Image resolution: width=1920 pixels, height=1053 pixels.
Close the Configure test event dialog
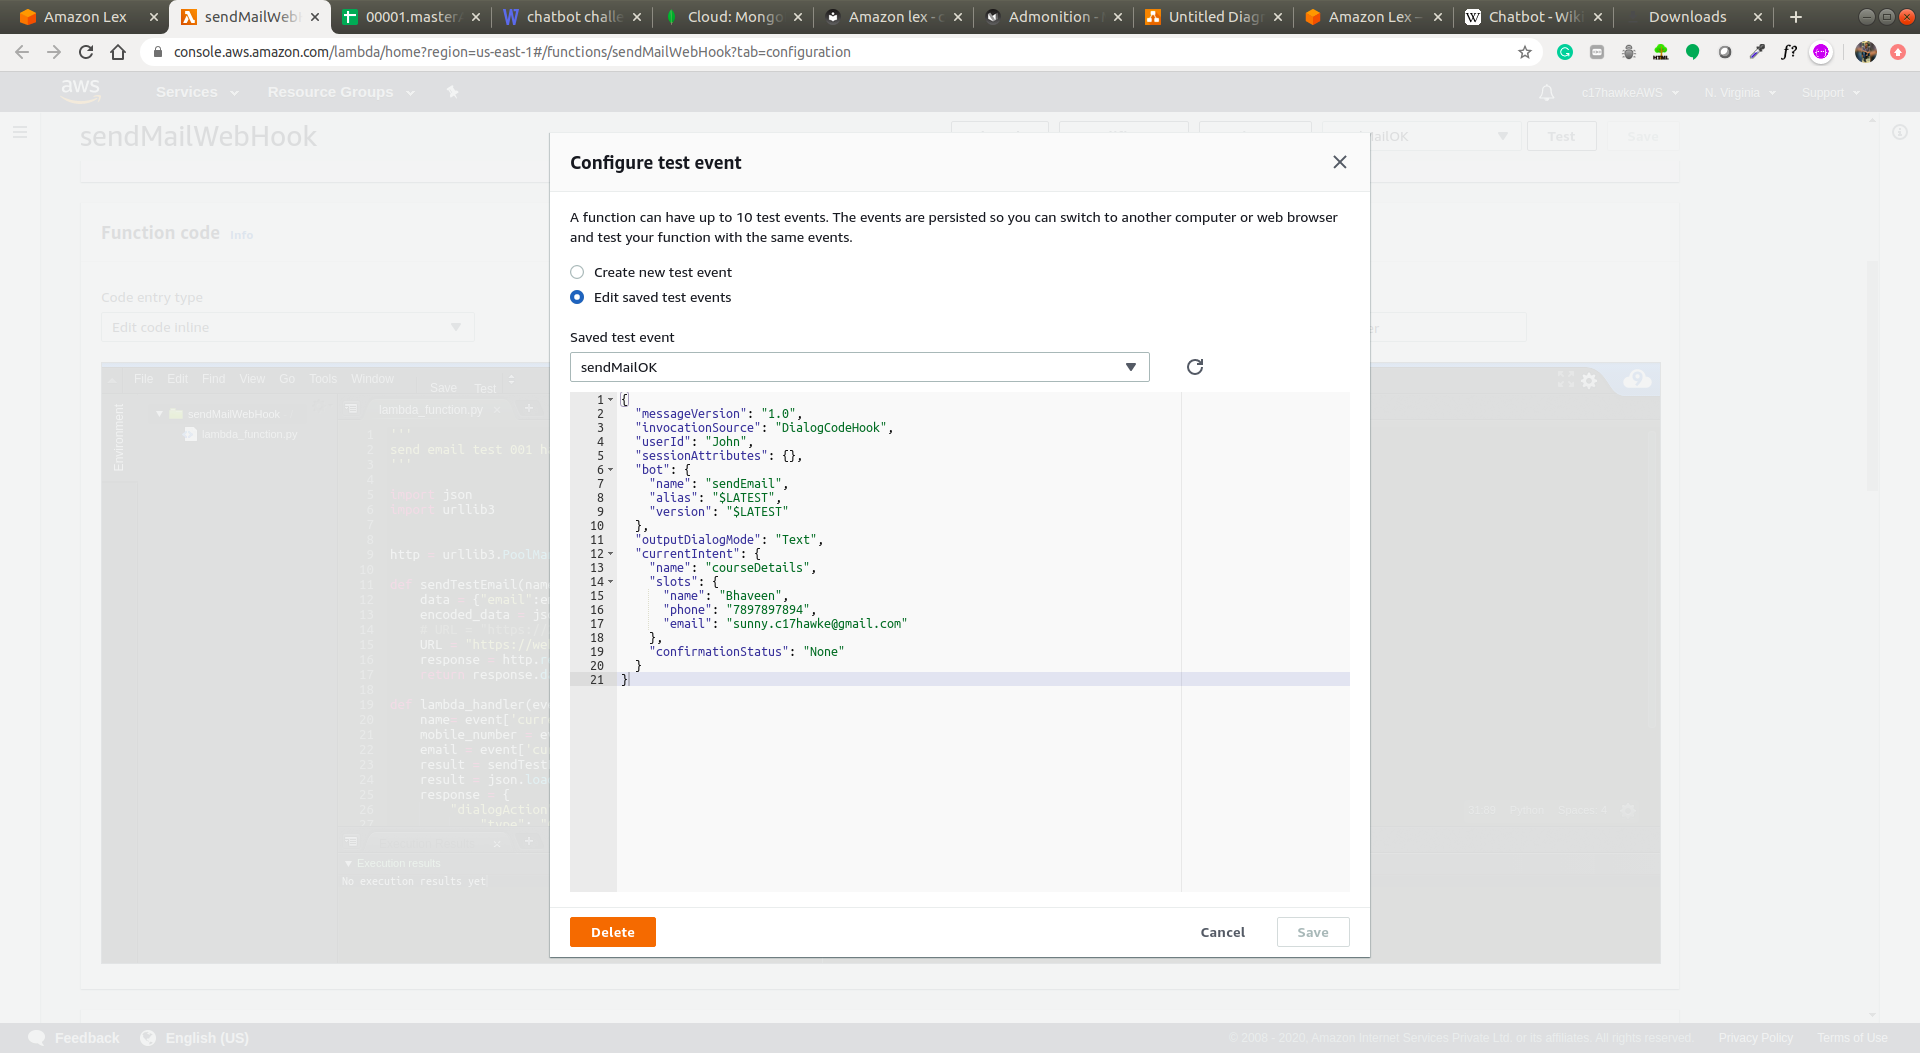(1340, 162)
